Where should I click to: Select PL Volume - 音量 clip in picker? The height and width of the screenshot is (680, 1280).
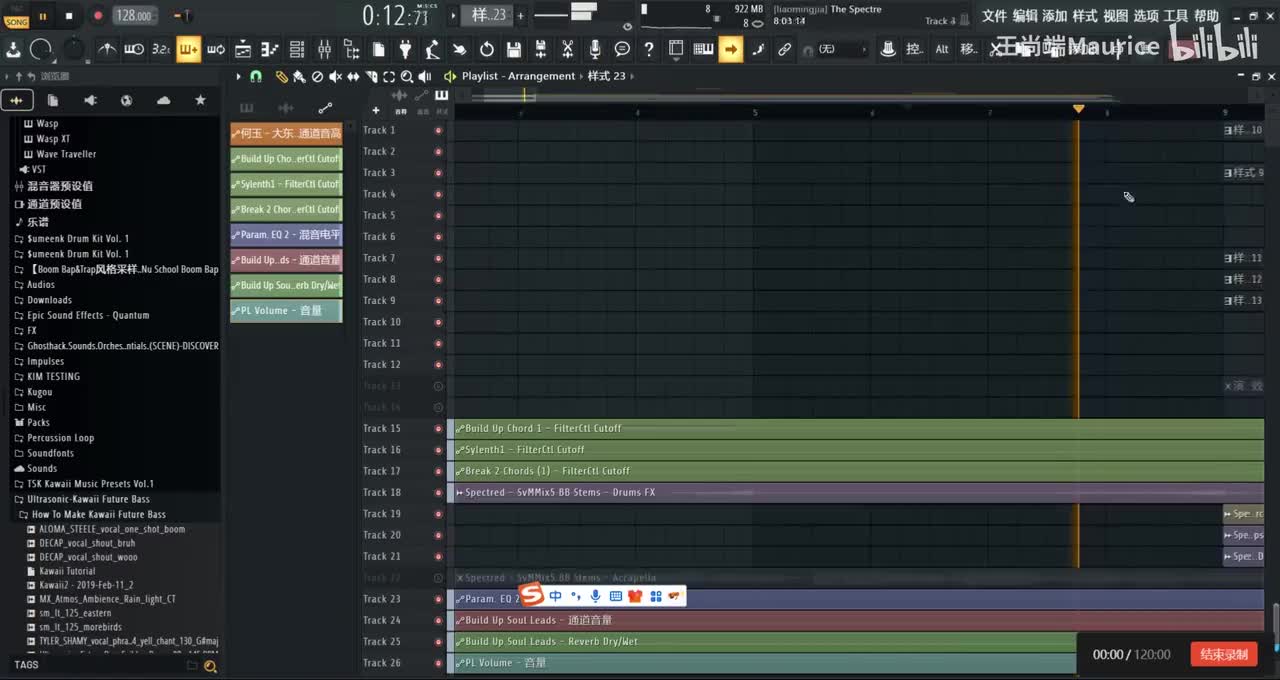coord(286,311)
